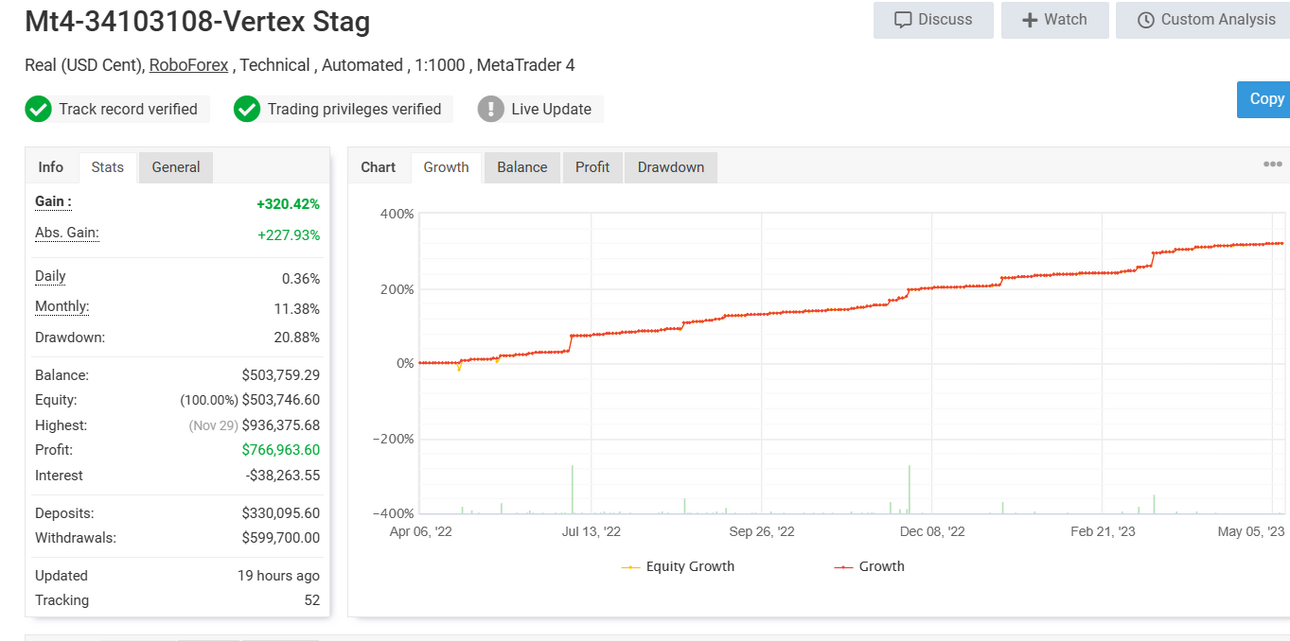
Task: Select the Chart tab
Action: click(378, 167)
